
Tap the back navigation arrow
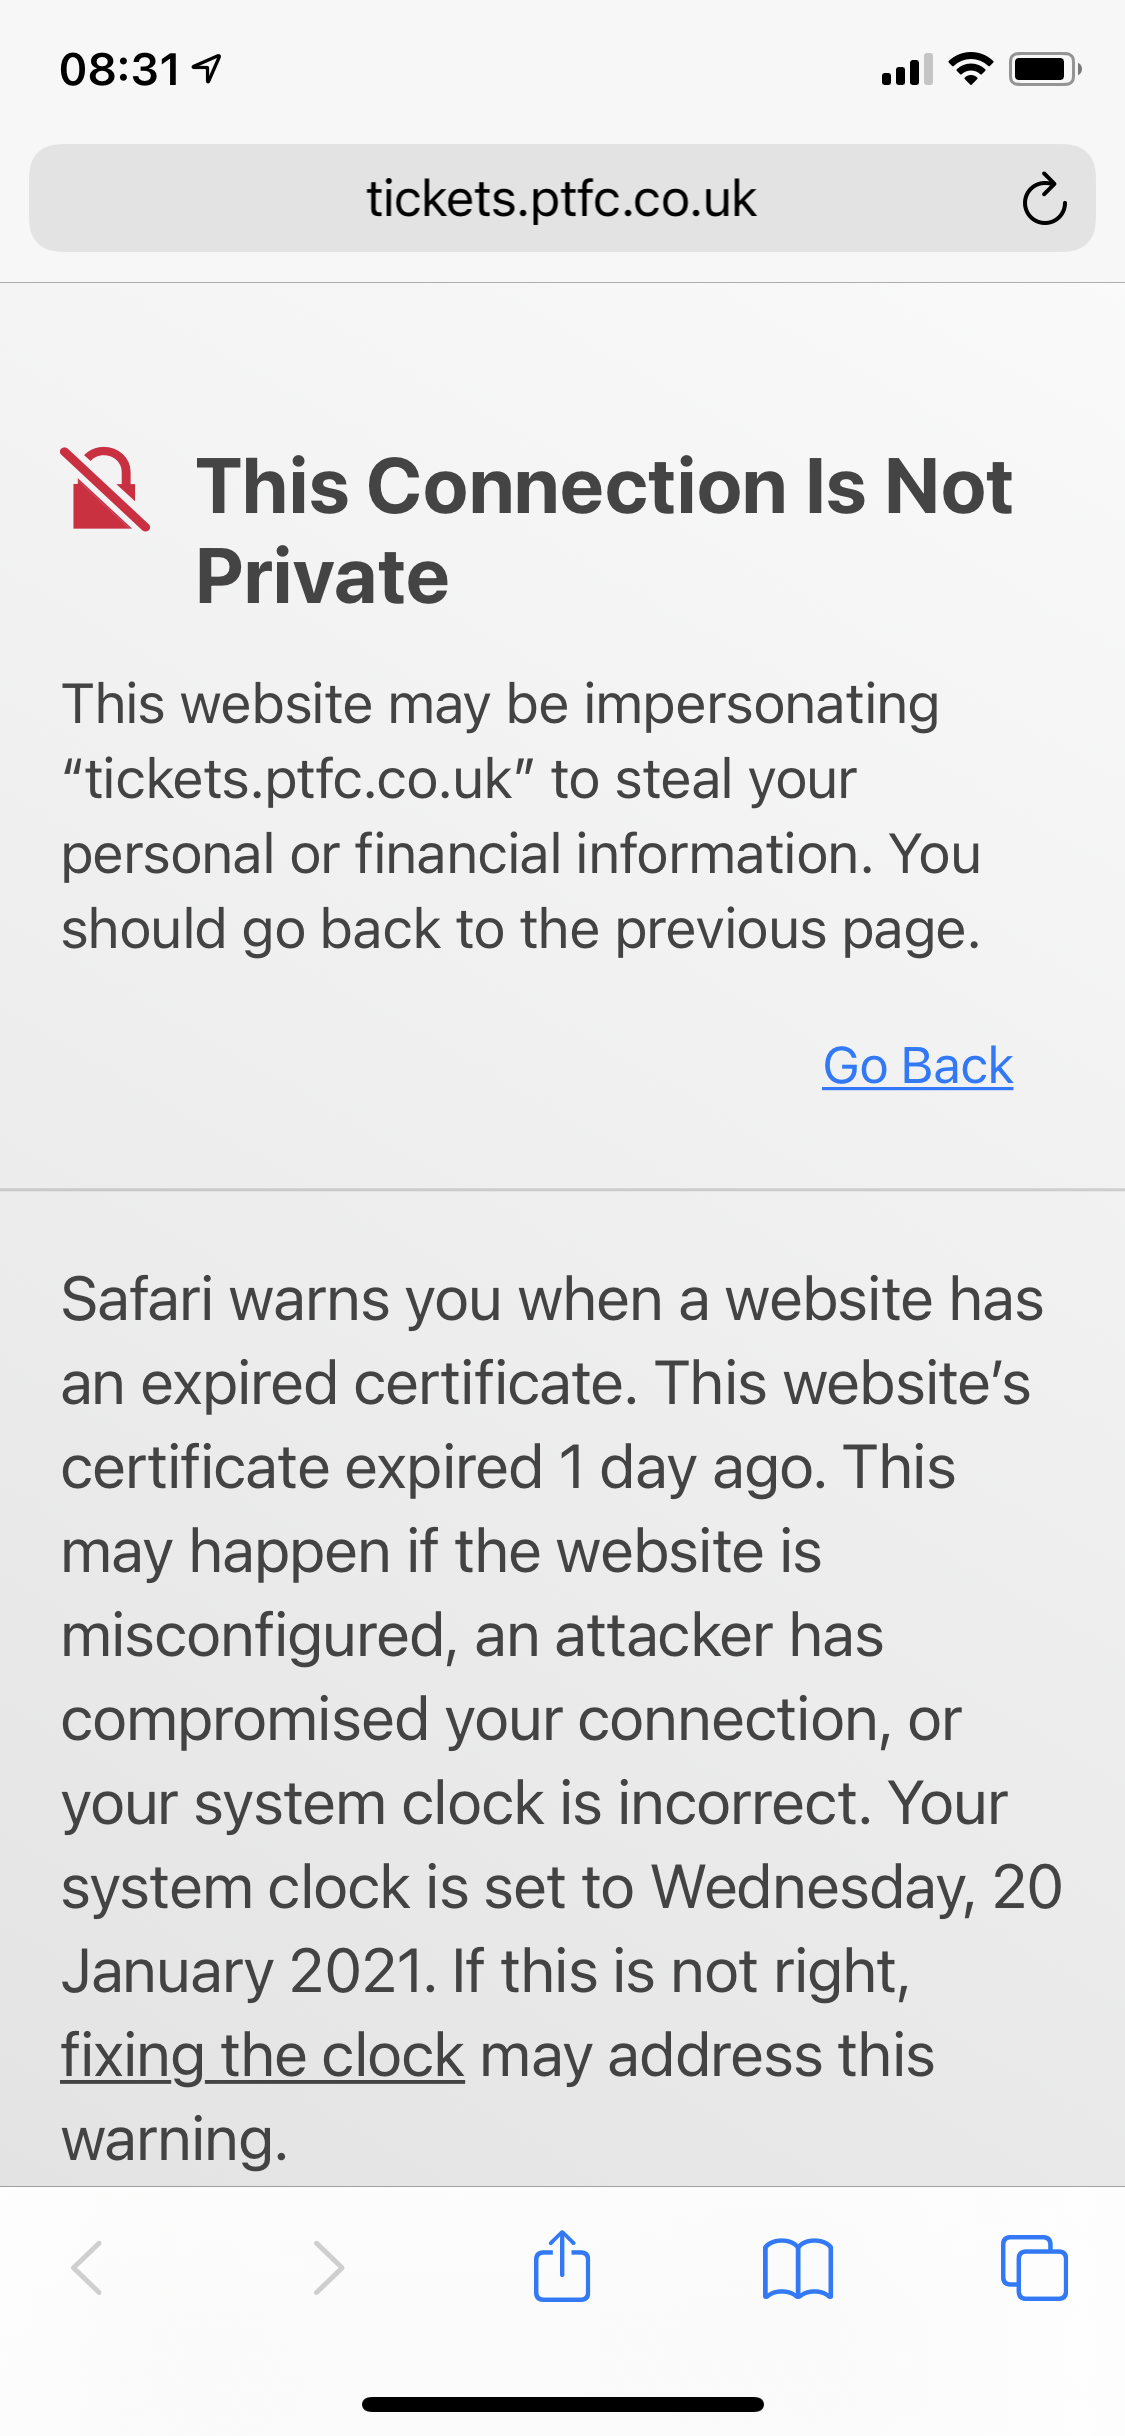click(x=88, y=2267)
